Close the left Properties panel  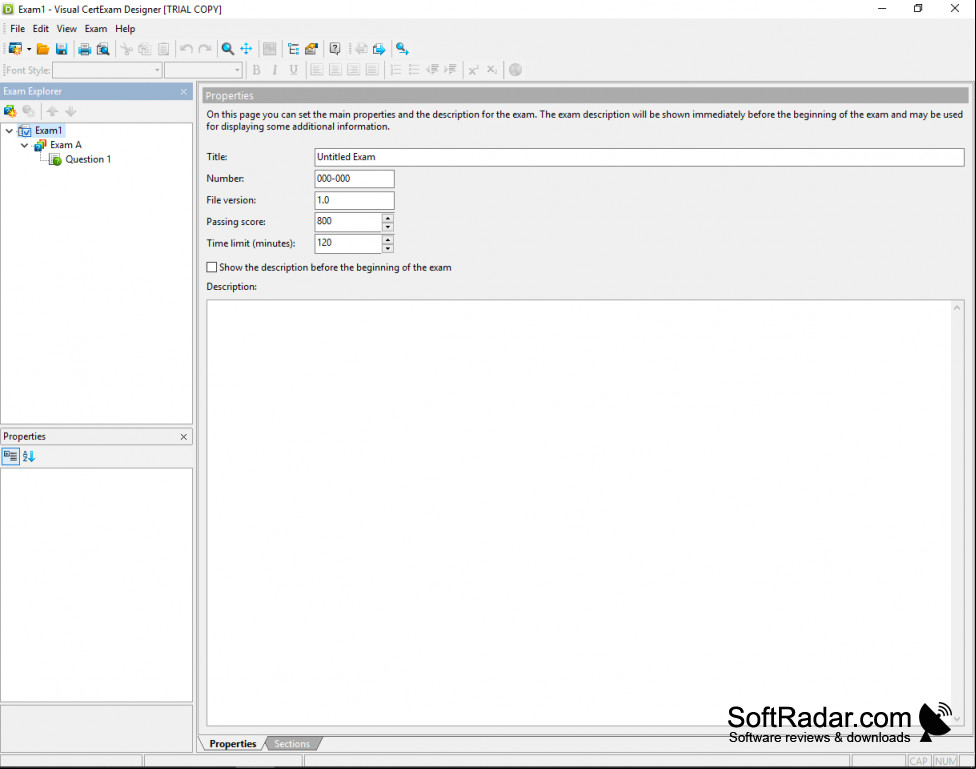(x=184, y=436)
